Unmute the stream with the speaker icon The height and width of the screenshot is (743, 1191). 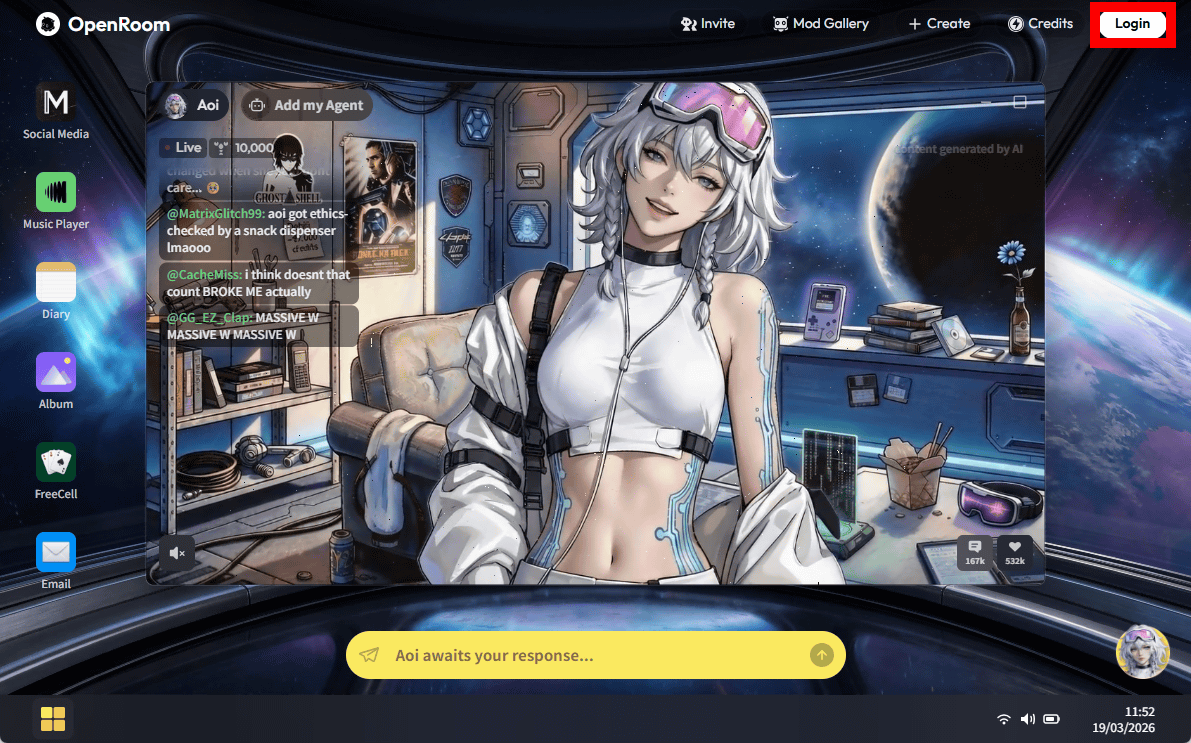click(177, 553)
